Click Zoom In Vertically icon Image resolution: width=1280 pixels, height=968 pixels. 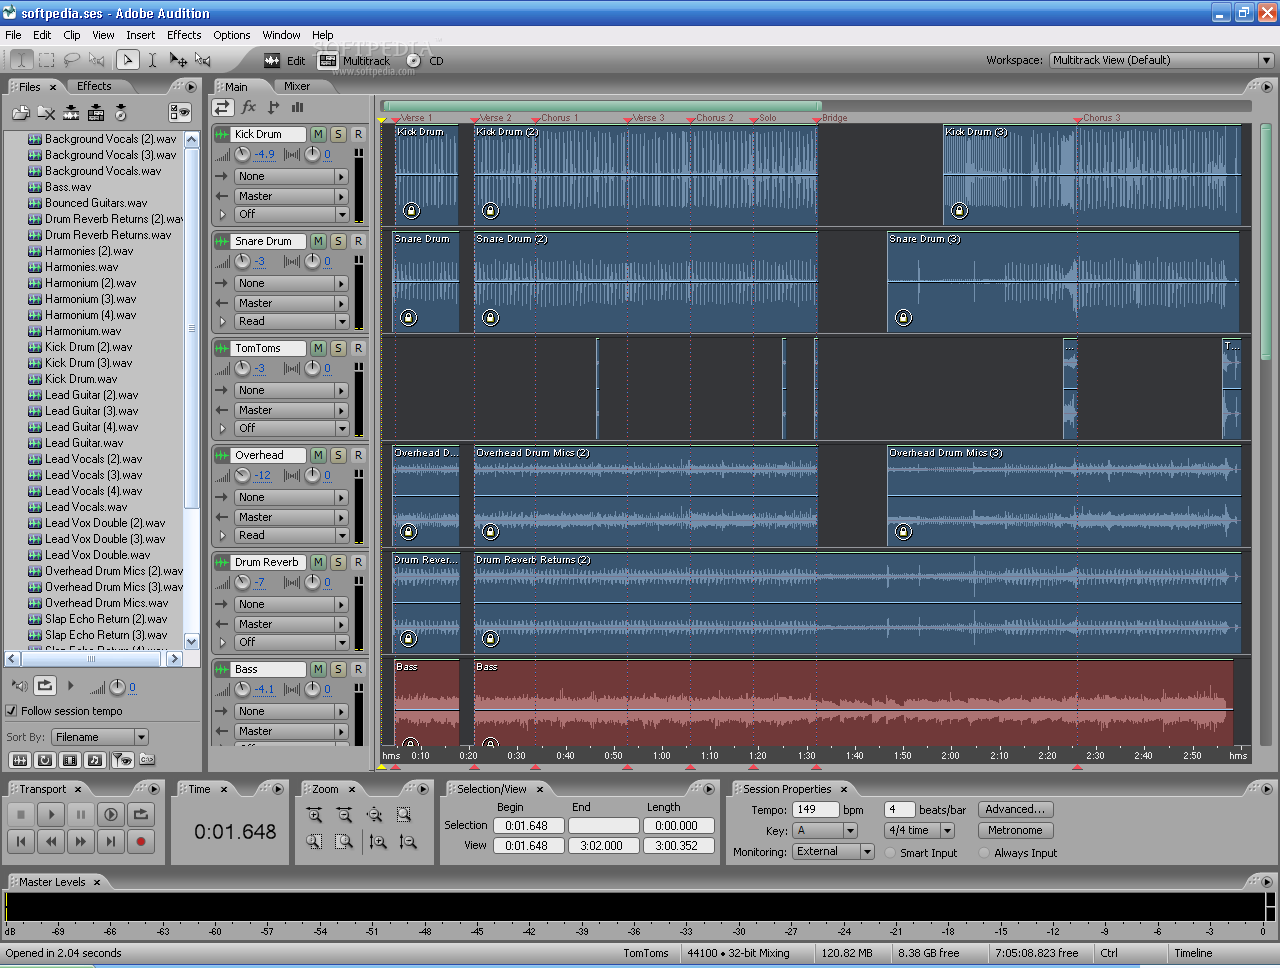(x=378, y=842)
